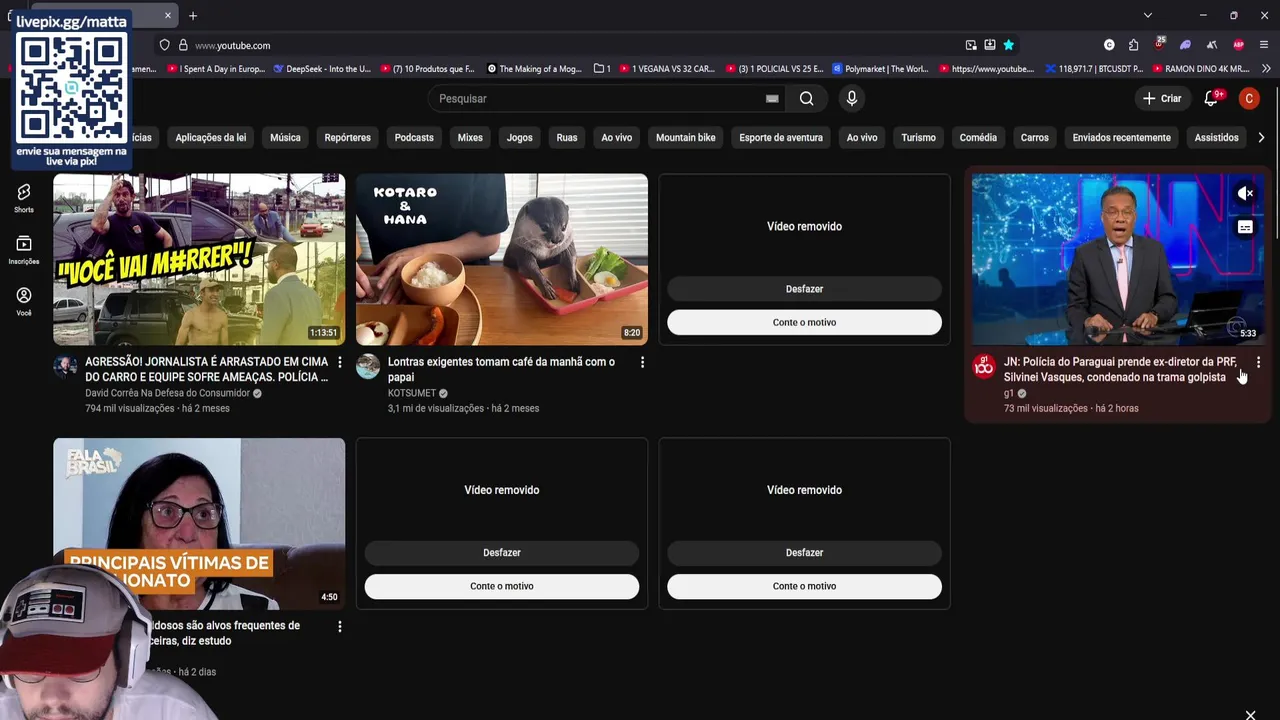Select the Esporte de aventura chip
Image resolution: width=1280 pixels, height=720 pixels.
click(781, 138)
